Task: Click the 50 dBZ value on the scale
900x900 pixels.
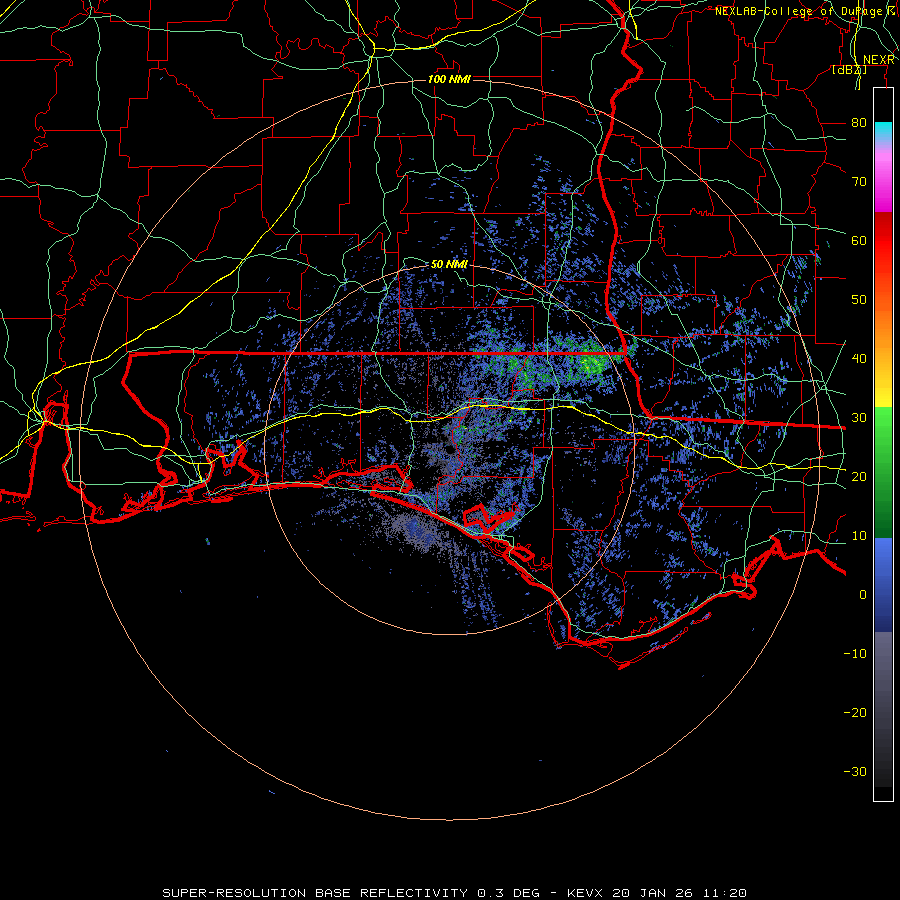Action: tap(859, 300)
